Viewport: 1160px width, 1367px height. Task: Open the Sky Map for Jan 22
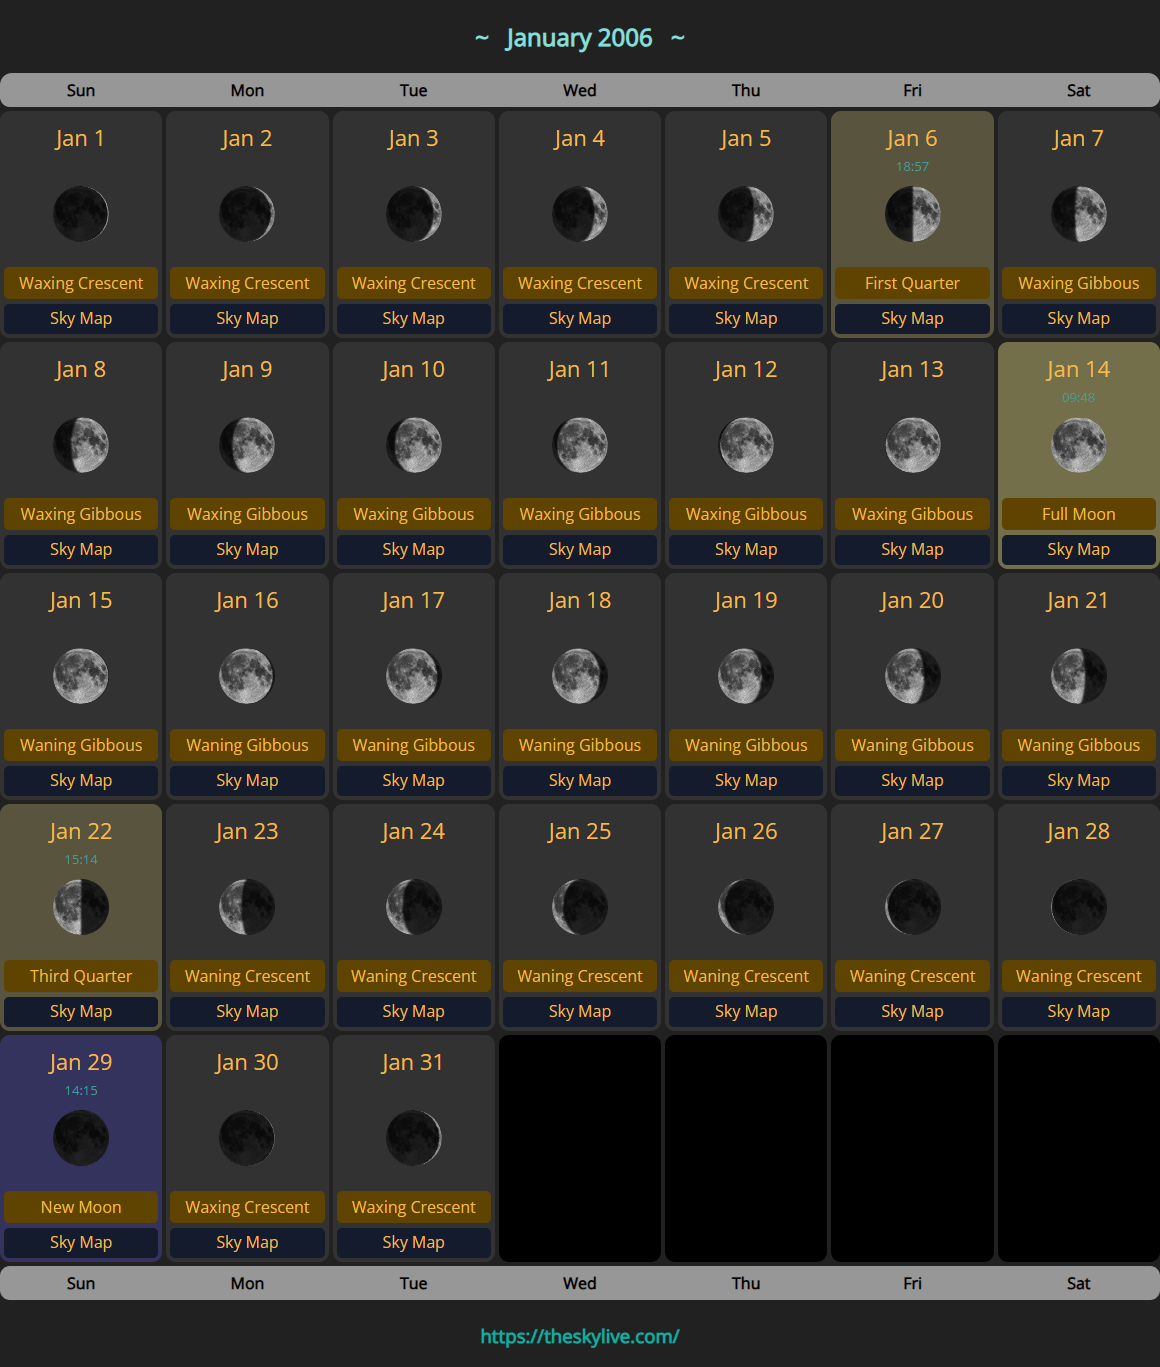point(81,1011)
